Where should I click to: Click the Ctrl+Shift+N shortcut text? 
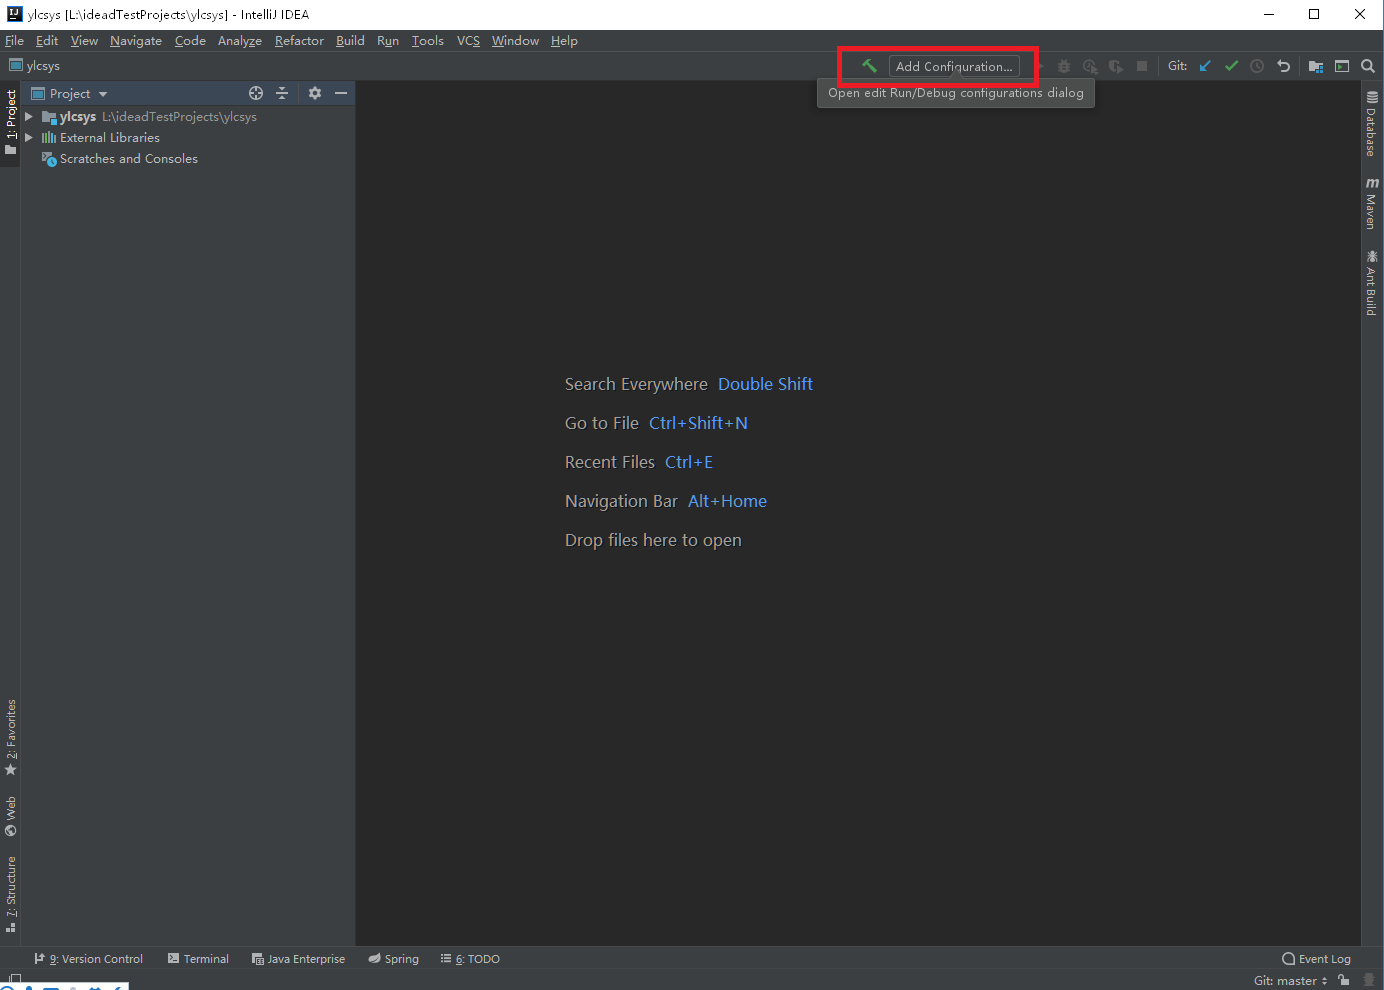tap(698, 423)
